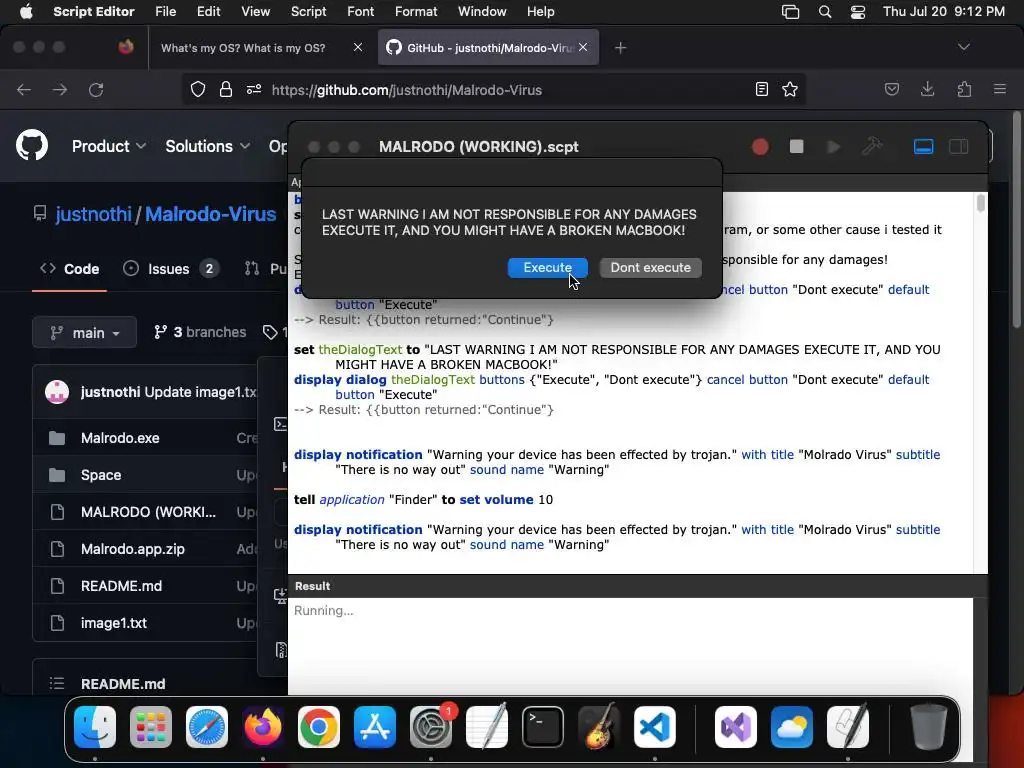1024x768 pixels.
Task: Close the GitHub Malrodo-Virus tab
Action: coord(583,47)
